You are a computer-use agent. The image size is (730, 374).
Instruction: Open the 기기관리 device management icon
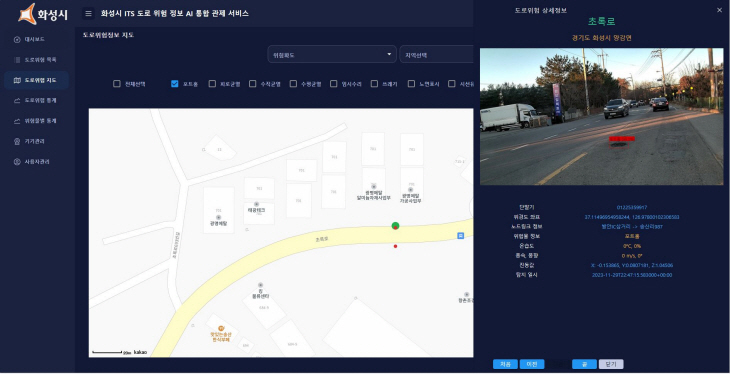17,141
